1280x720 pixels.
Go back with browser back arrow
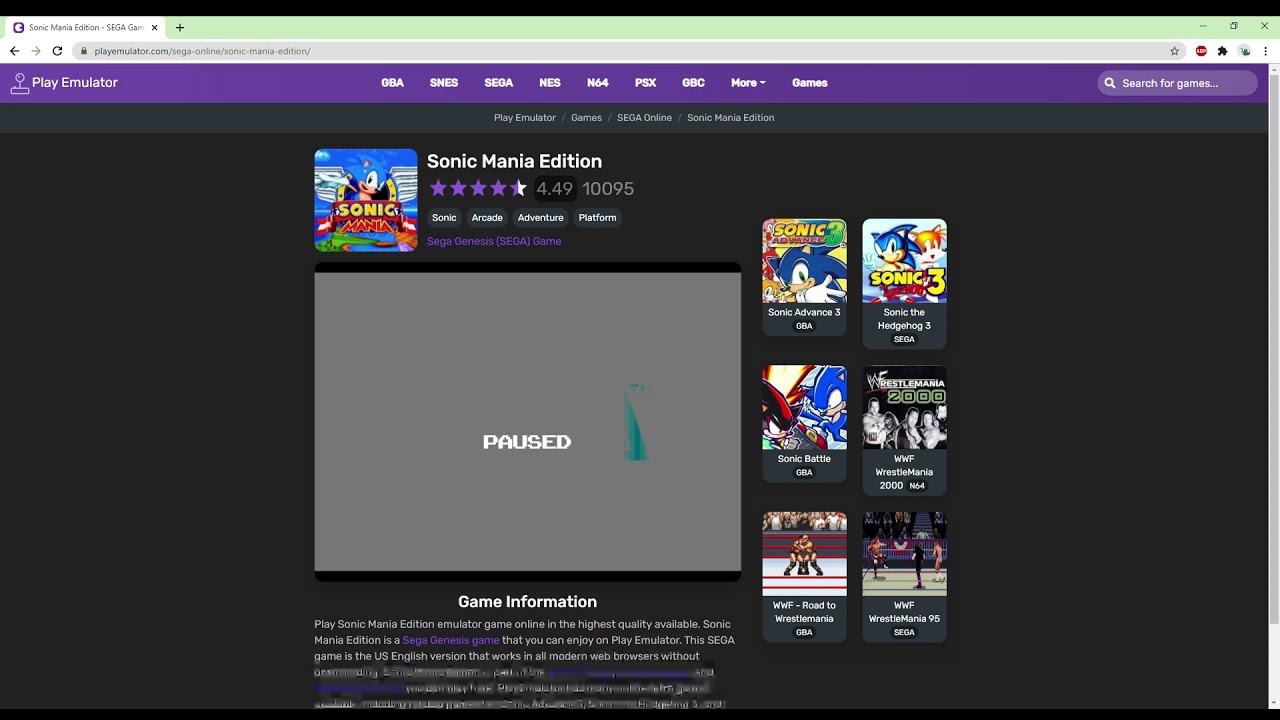(14, 51)
